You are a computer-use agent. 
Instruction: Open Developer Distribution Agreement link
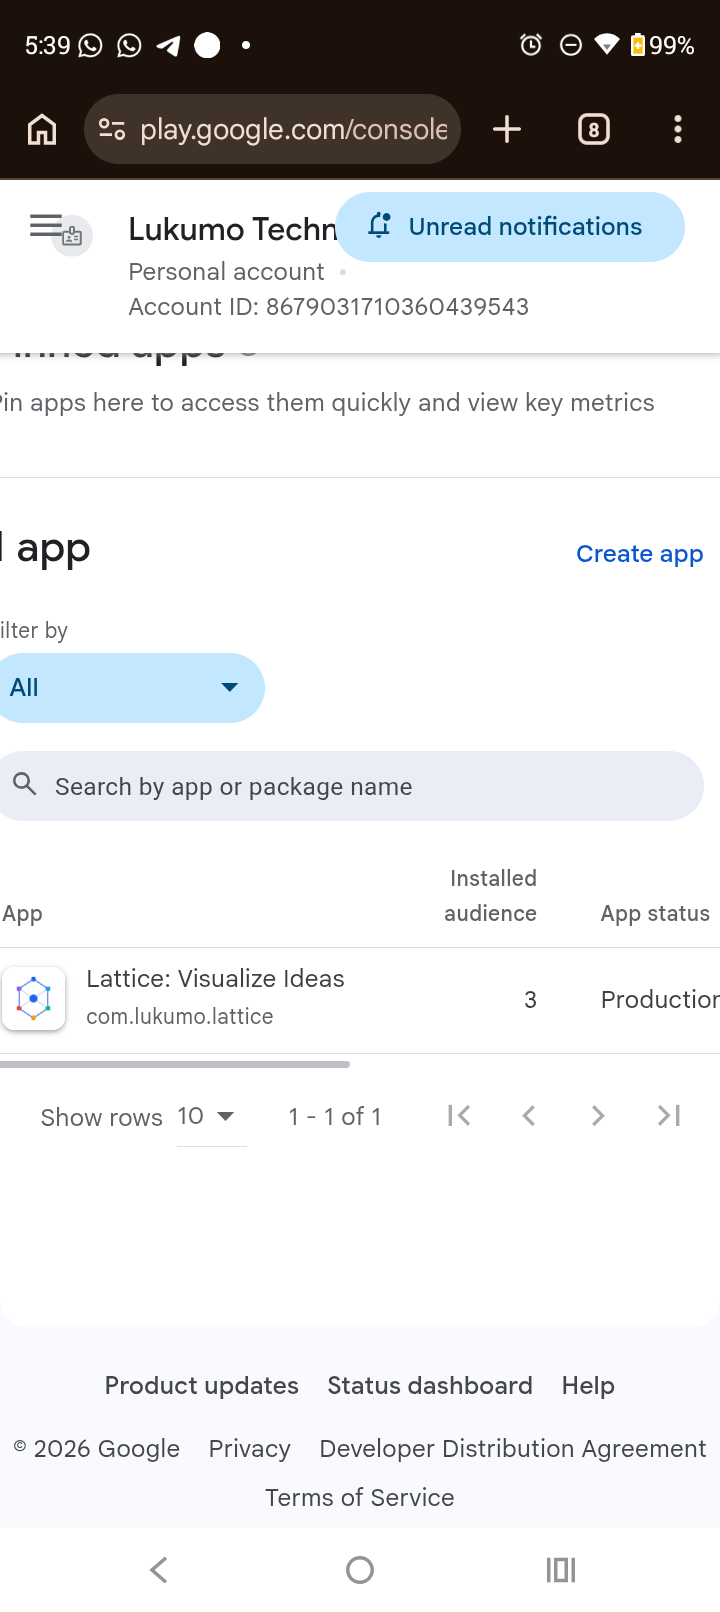[x=513, y=1448]
